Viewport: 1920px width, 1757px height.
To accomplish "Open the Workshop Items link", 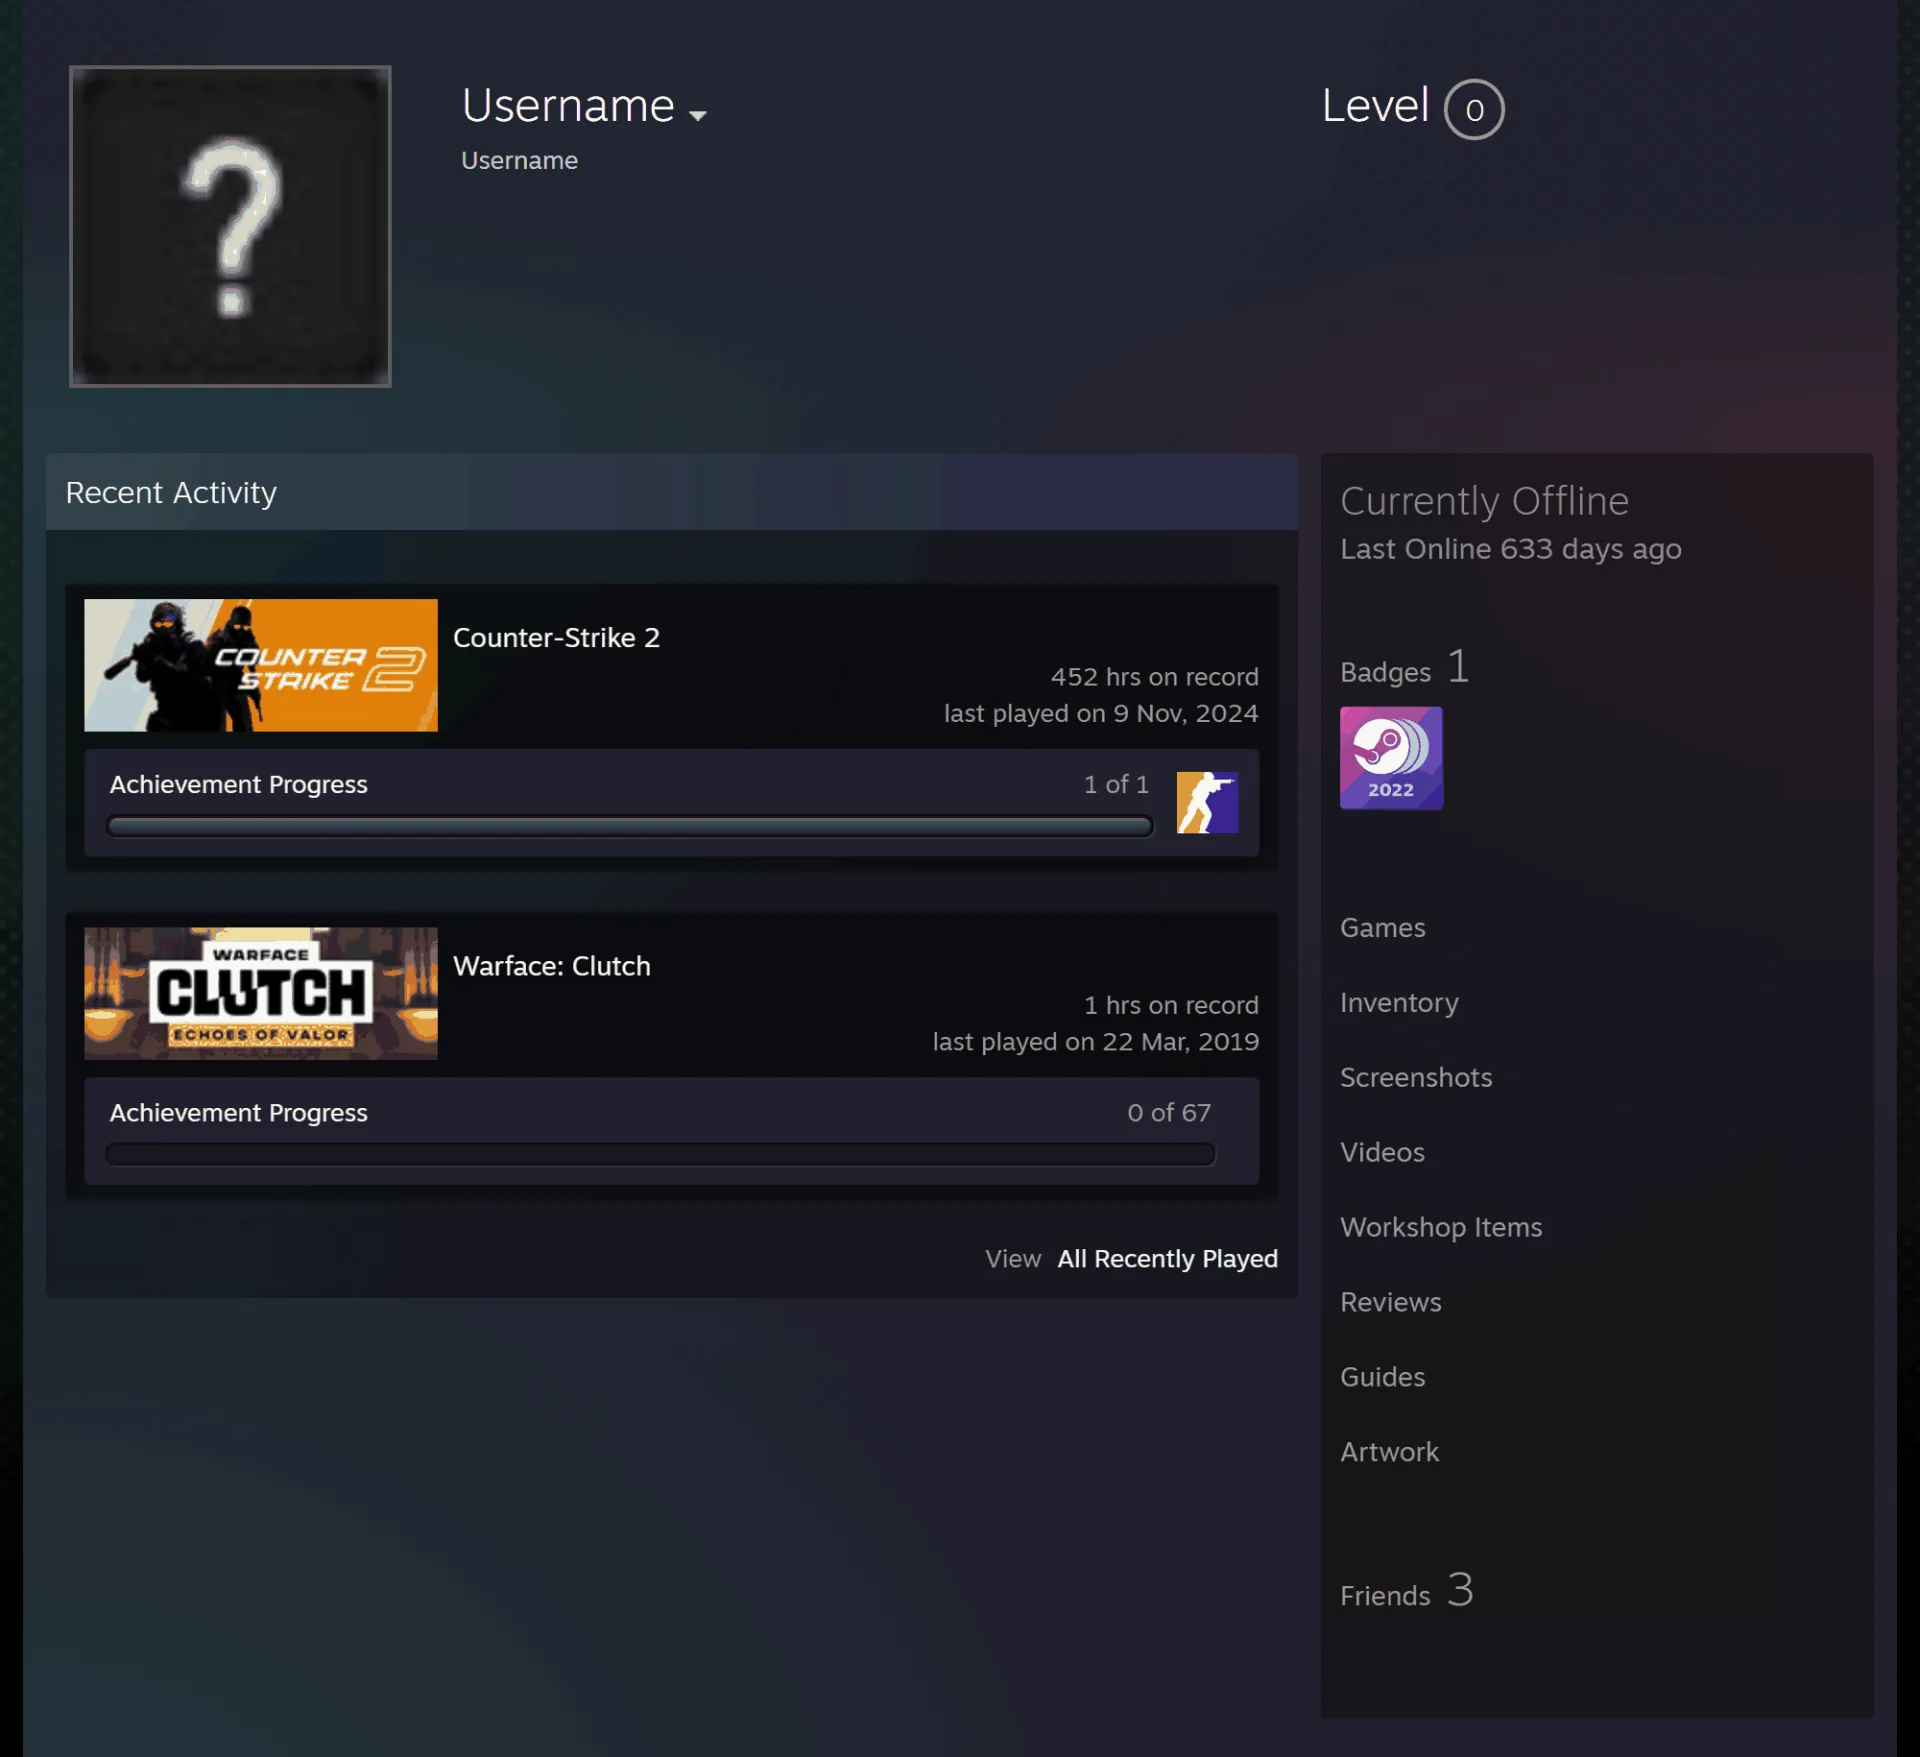I will tap(1440, 1228).
